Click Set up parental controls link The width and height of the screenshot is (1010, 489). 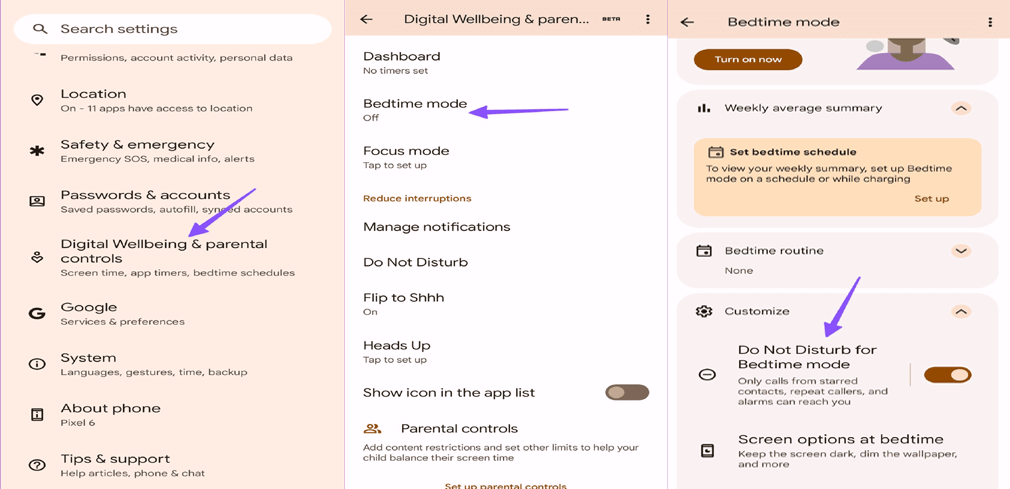(506, 485)
